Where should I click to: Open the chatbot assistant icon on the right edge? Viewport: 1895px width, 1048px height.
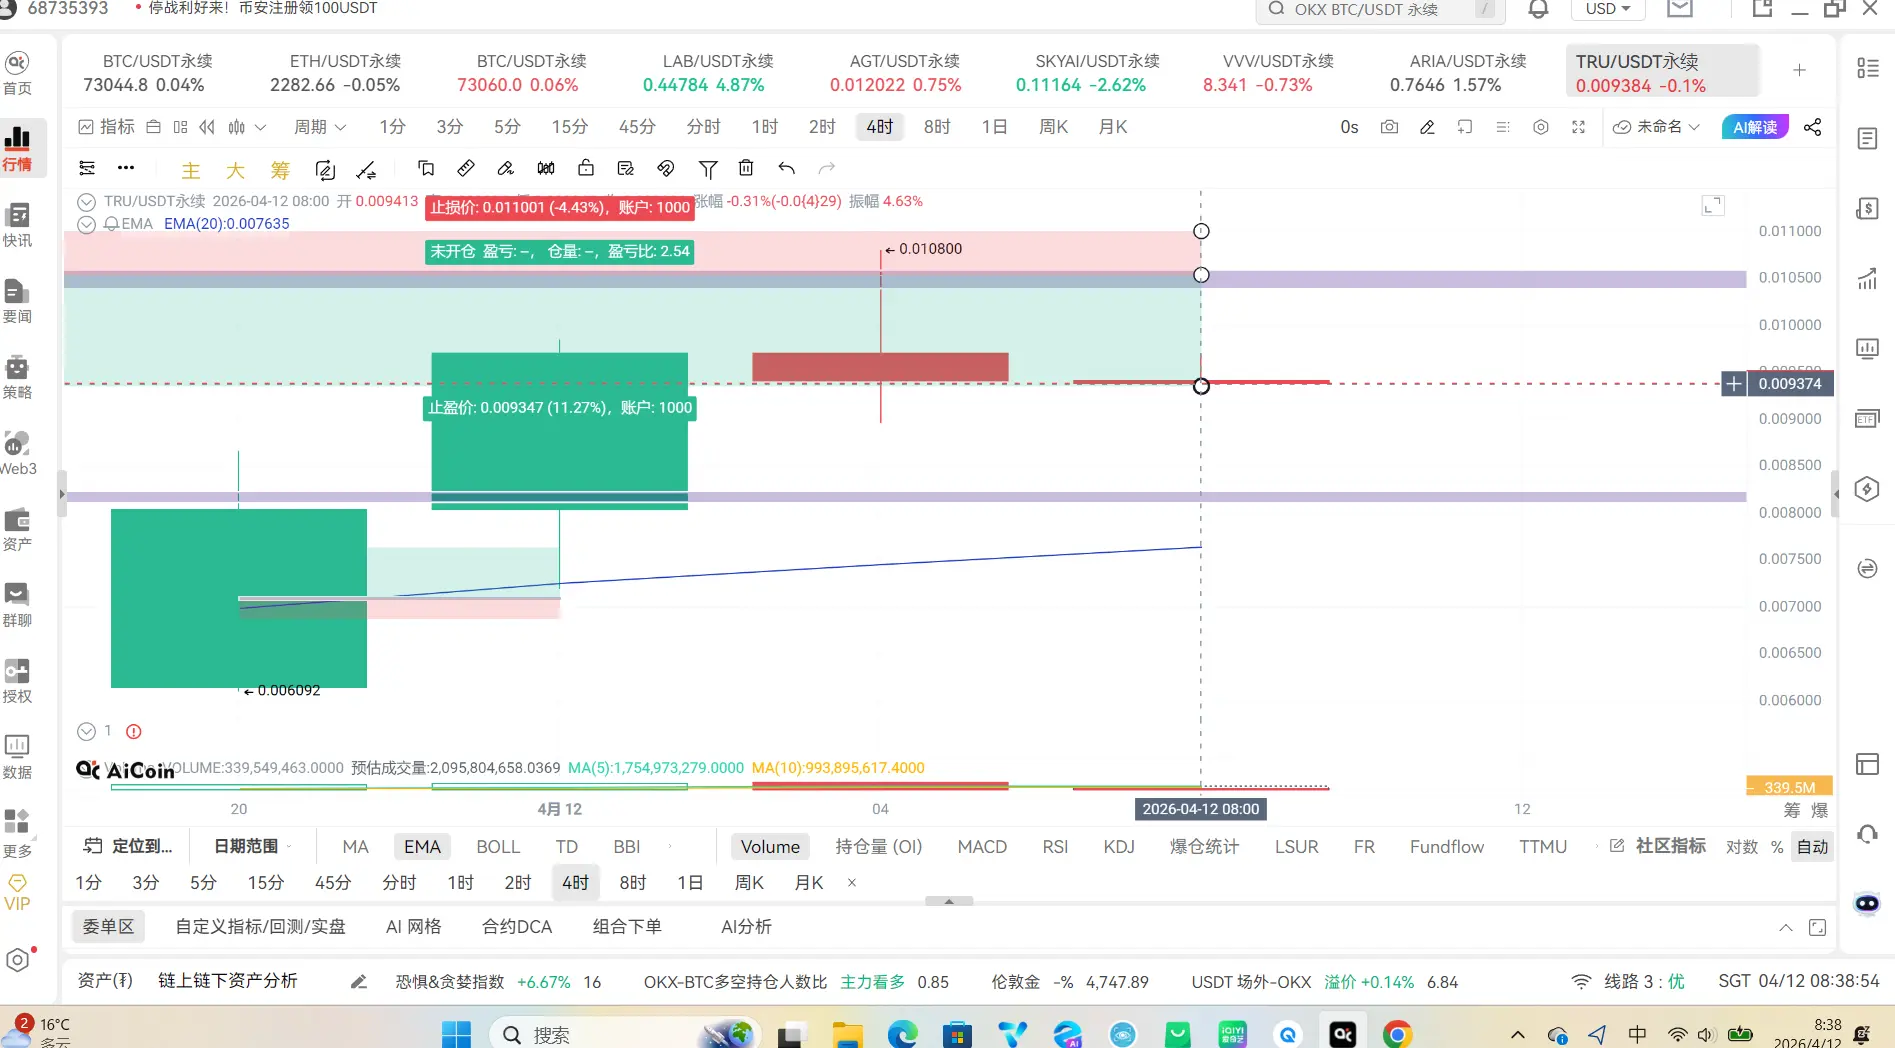pyautogui.click(x=1867, y=903)
